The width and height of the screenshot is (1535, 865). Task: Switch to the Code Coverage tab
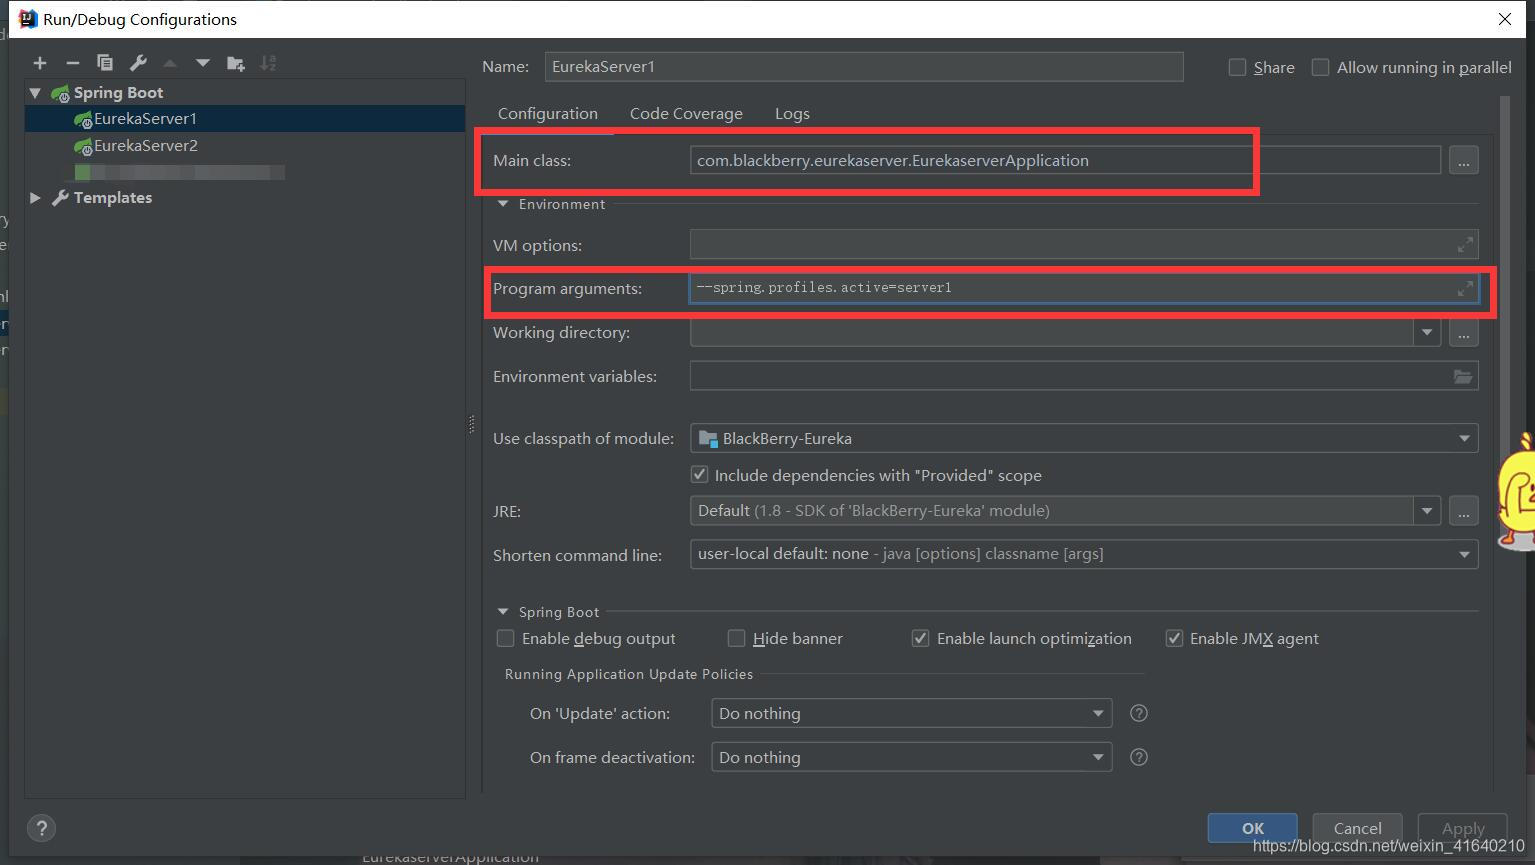(x=686, y=113)
